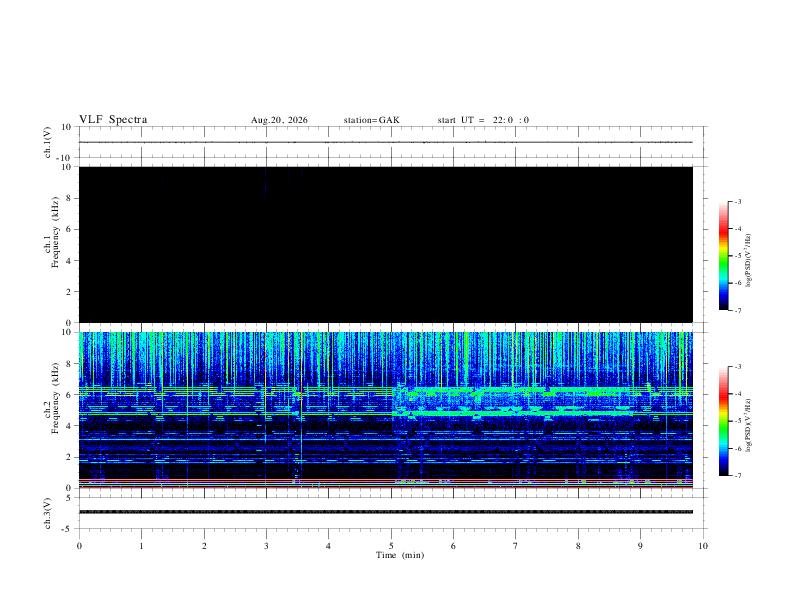
Task: Click the ch.3(V) waveform trace
Action: click(386, 512)
